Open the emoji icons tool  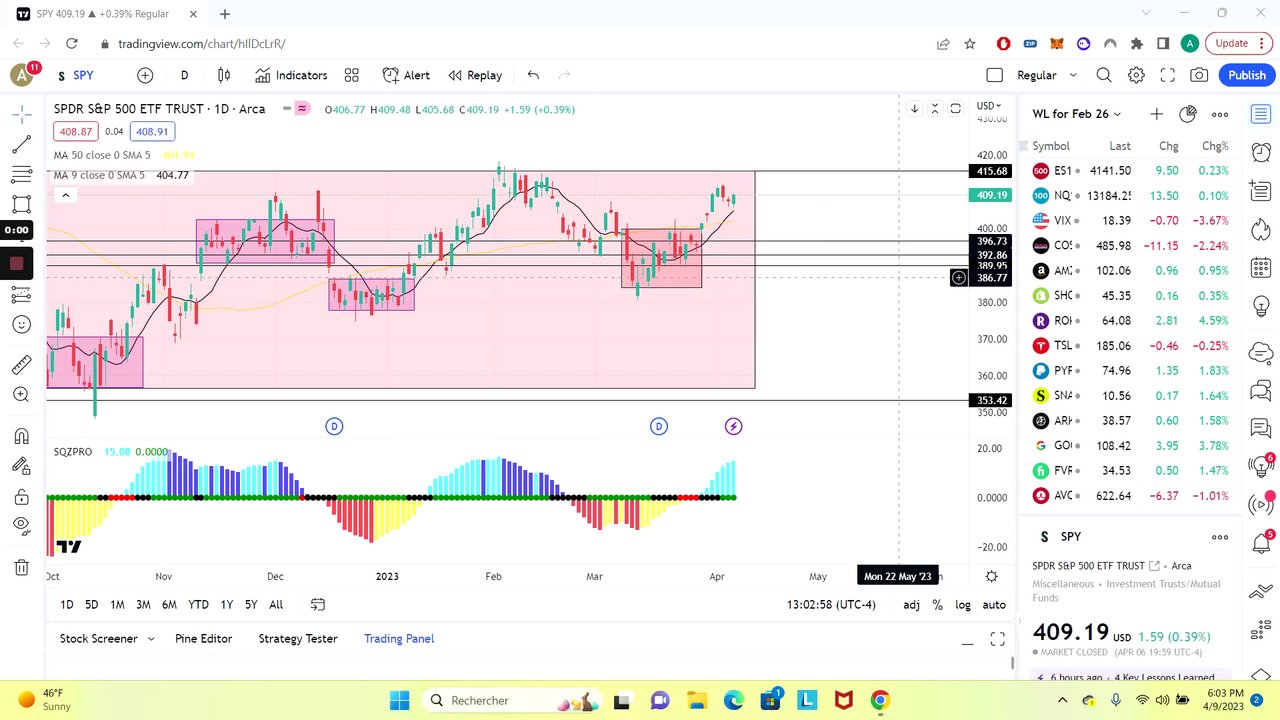21,325
